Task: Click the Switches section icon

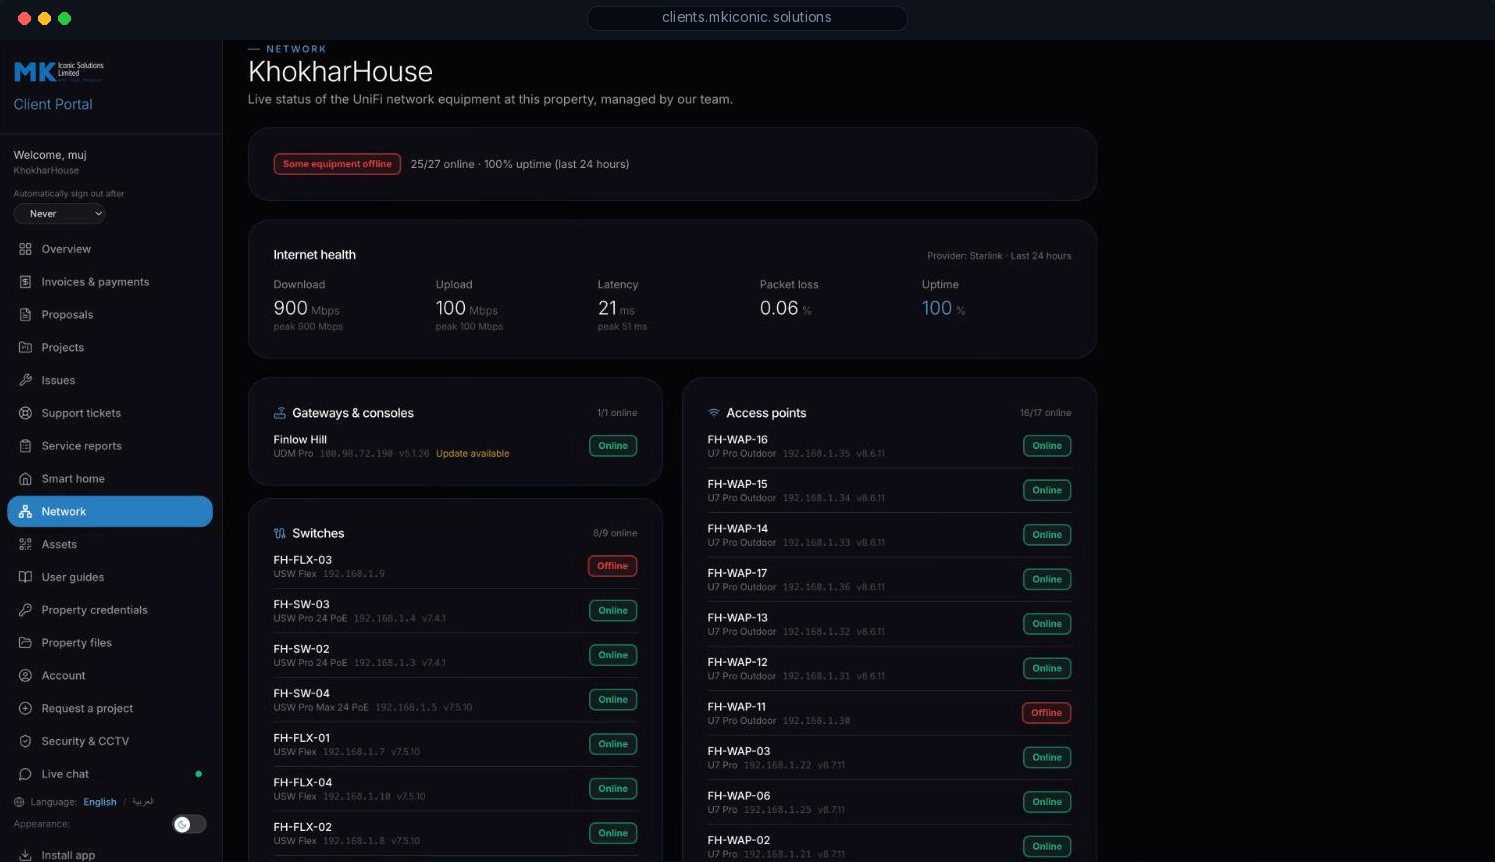Action: click(280, 533)
